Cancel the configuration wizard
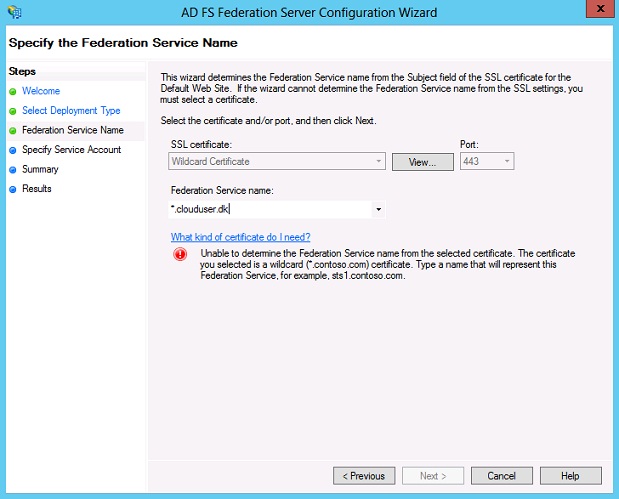 (x=502, y=476)
